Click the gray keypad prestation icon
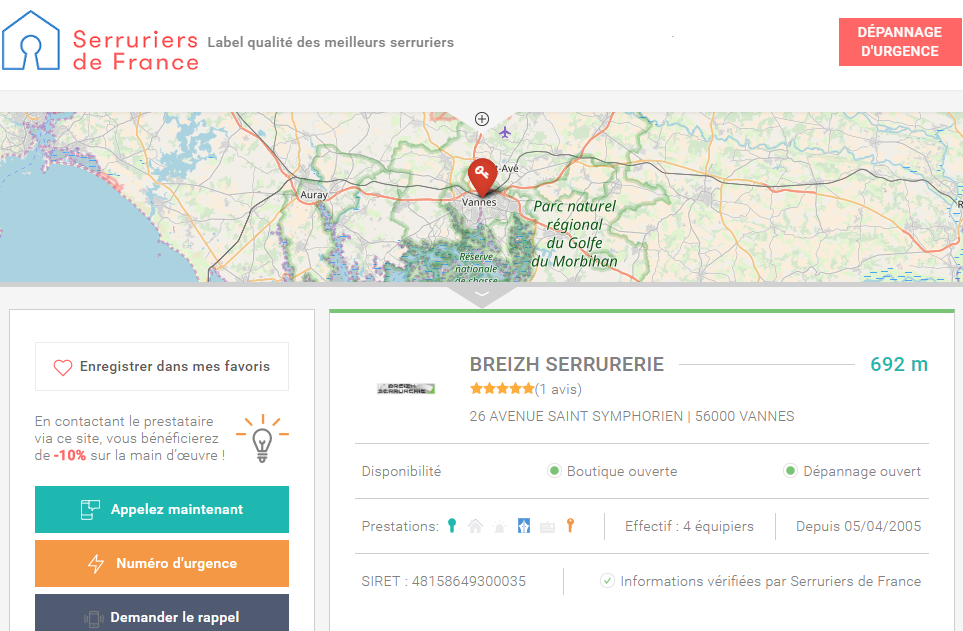Viewport: 963px width, 631px height. 547,527
